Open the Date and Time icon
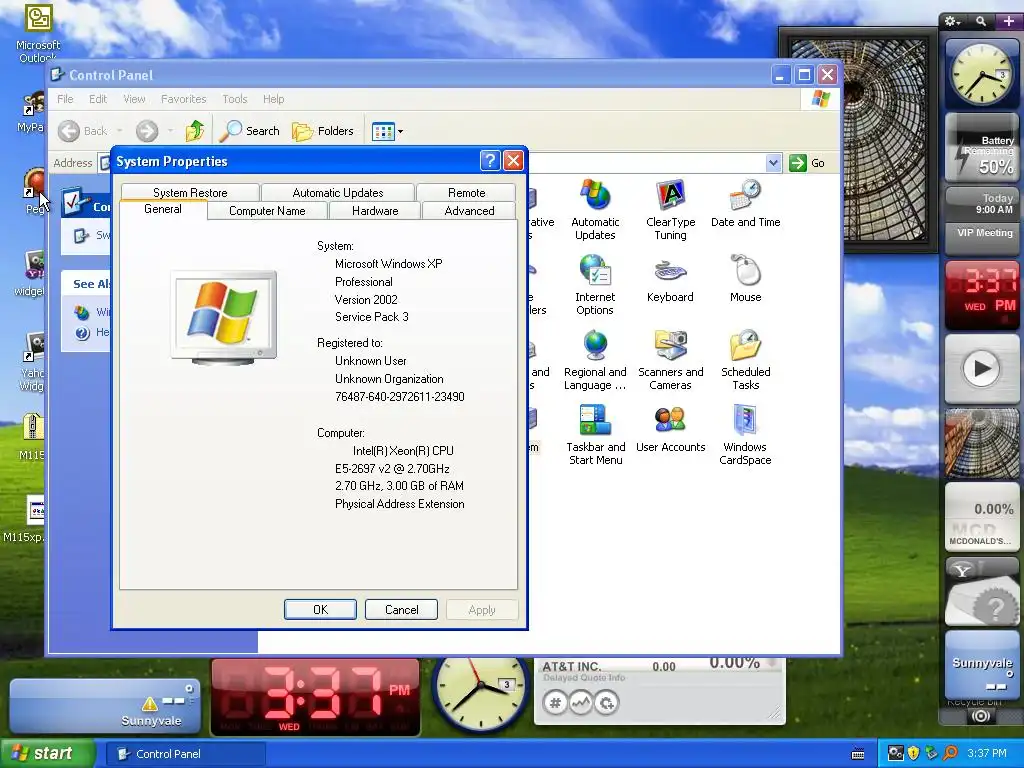This screenshot has width=1024, height=768. click(745, 204)
